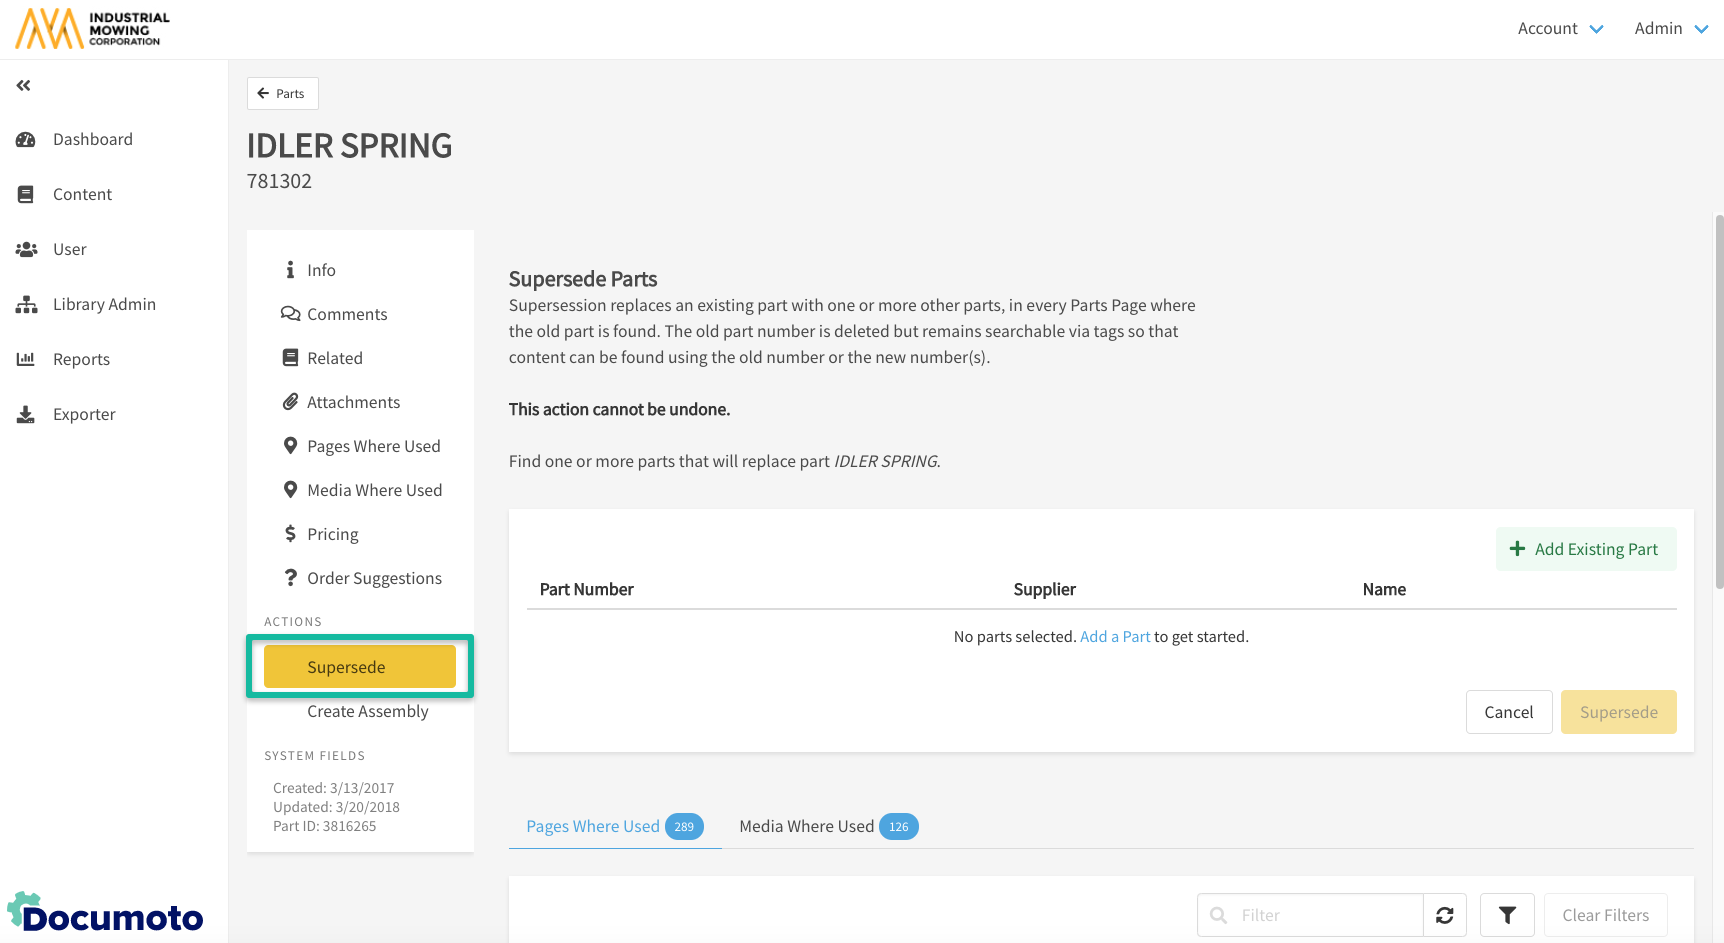
Task: Follow the 'Add a Part' link
Action: pyautogui.click(x=1115, y=637)
